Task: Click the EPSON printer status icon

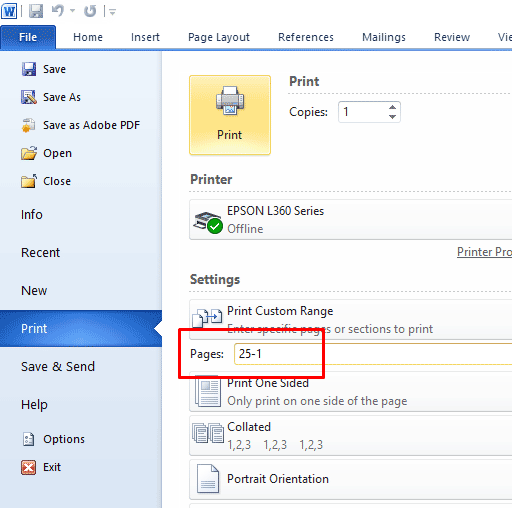Action: coord(208,222)
